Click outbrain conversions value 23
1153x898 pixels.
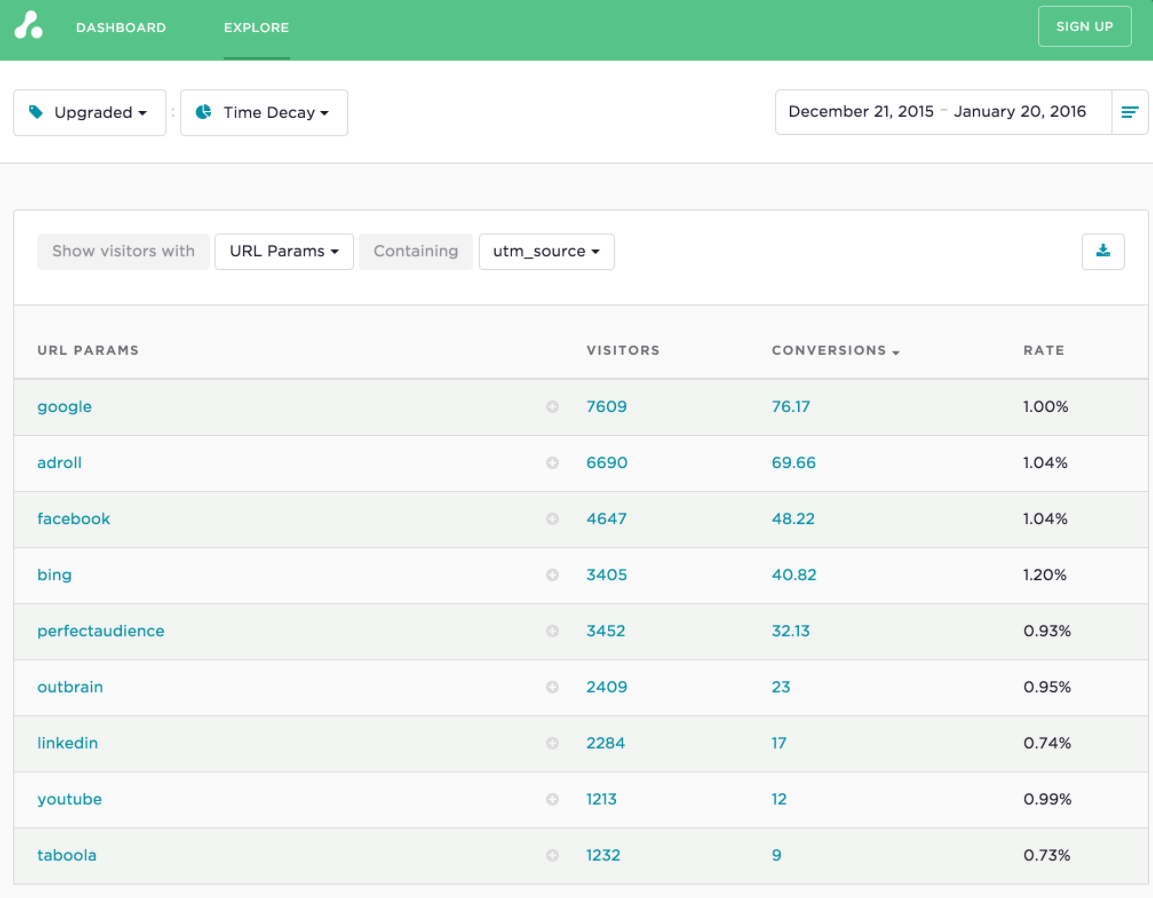point(781,687)
